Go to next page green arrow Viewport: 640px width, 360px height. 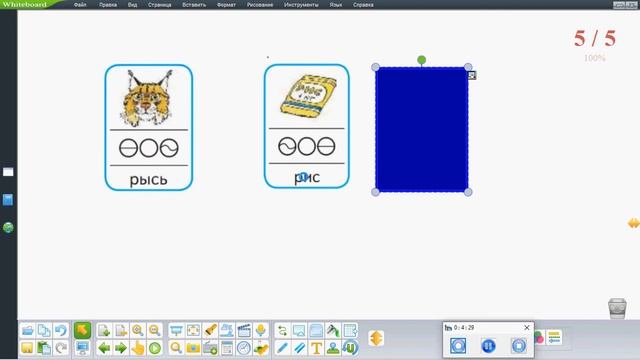(x=121, y=348)
